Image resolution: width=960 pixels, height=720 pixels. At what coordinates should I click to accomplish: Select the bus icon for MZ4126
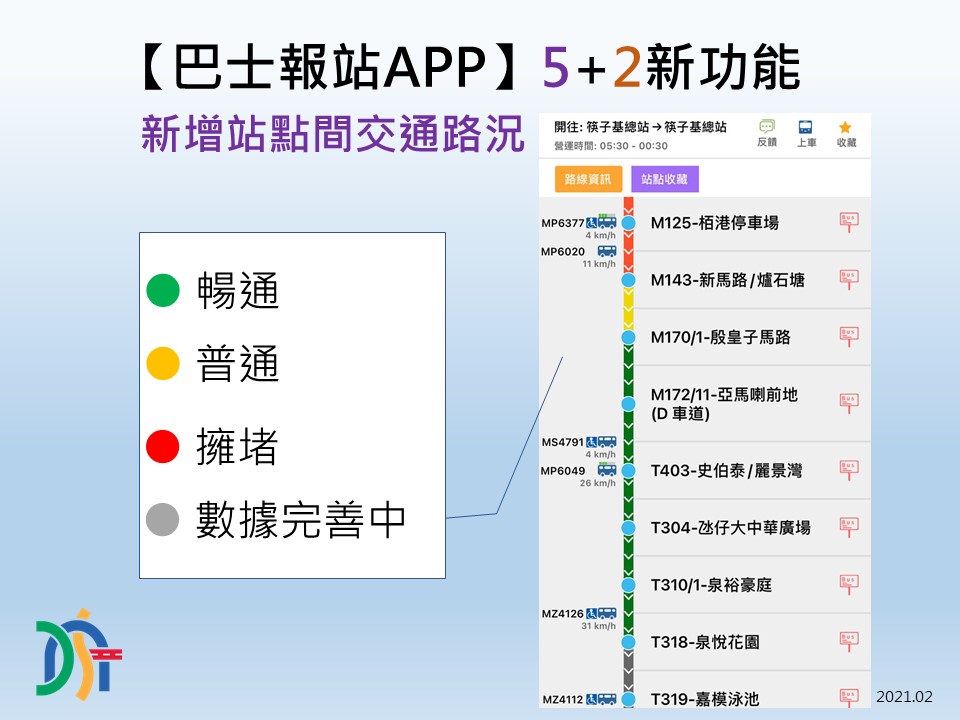pyautogui.click(x=607, y=613)
